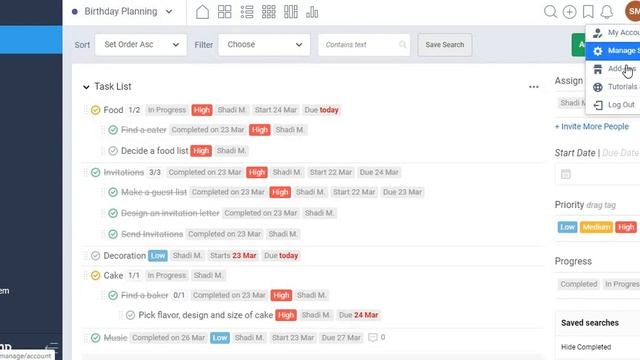Click the High tag on Food task

(202, 110)
